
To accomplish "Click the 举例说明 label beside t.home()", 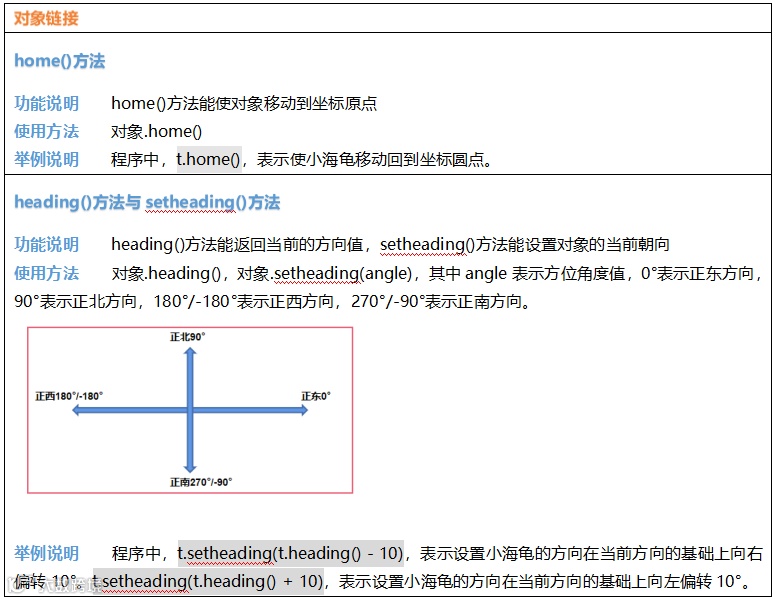I will 47,159.
